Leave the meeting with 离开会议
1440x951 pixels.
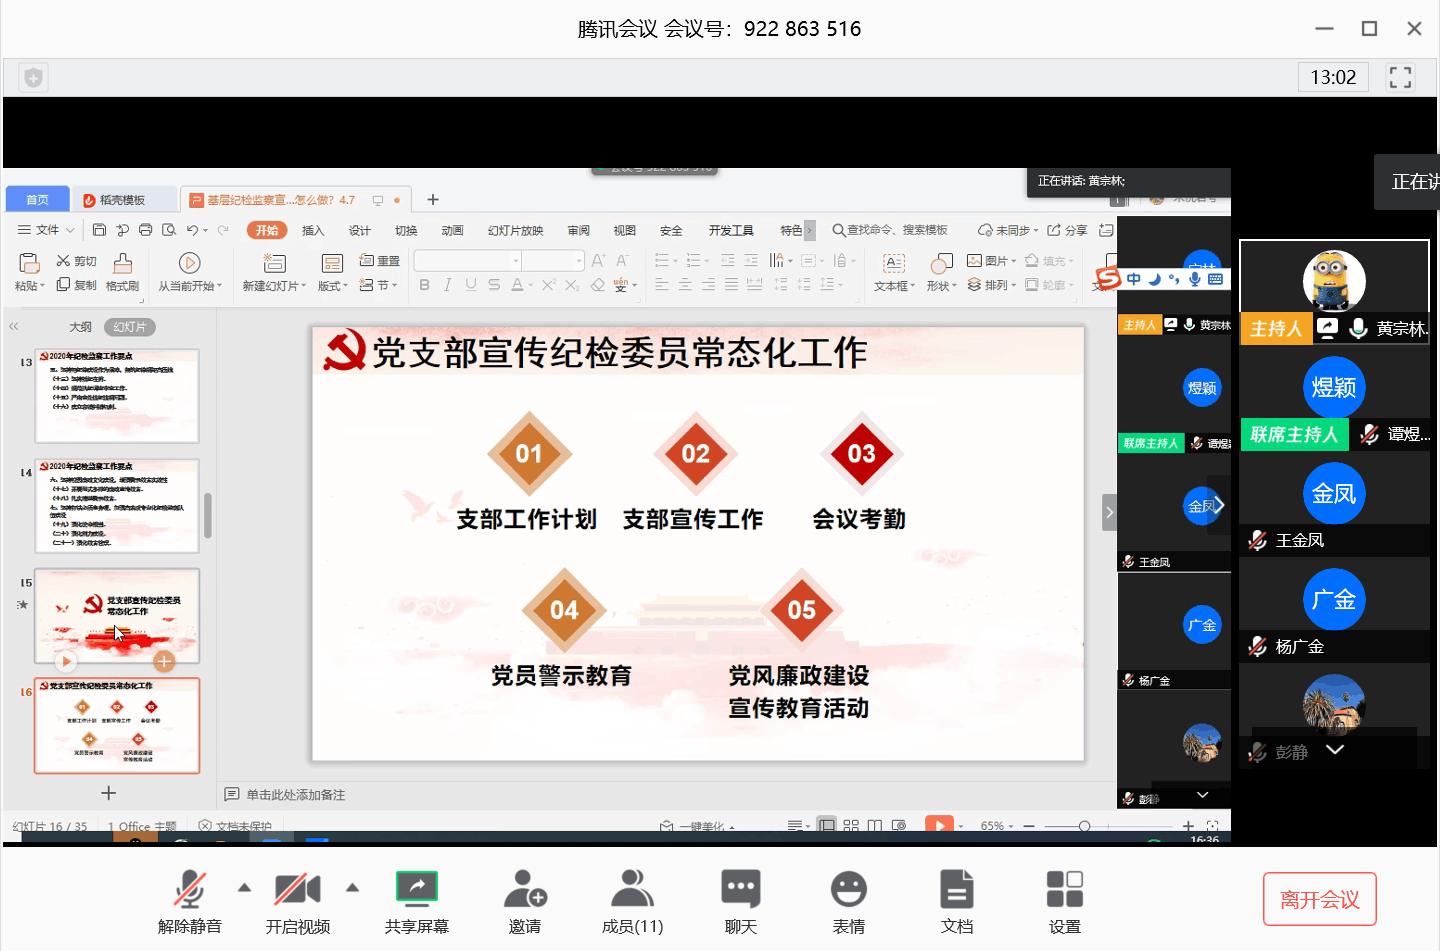pyautogui.click(x=1319, y=899)
